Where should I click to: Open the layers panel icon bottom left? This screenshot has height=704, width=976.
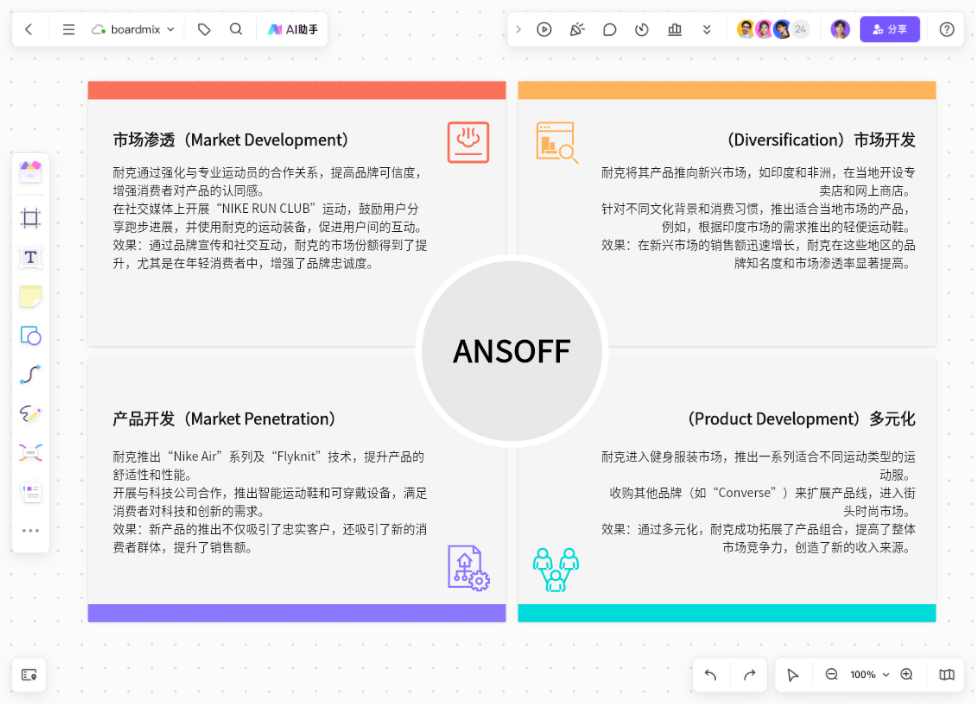click(x=29, y=675)
